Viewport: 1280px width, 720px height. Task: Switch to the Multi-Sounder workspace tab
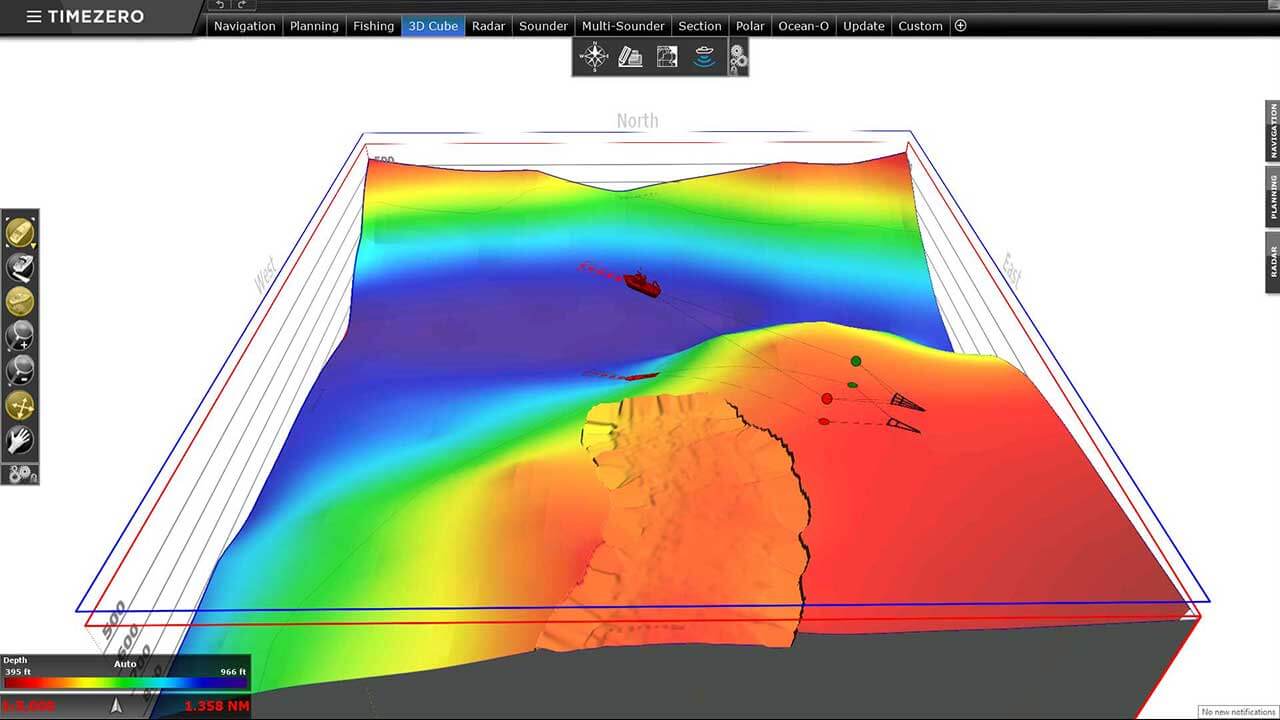(x=622, y=26)
